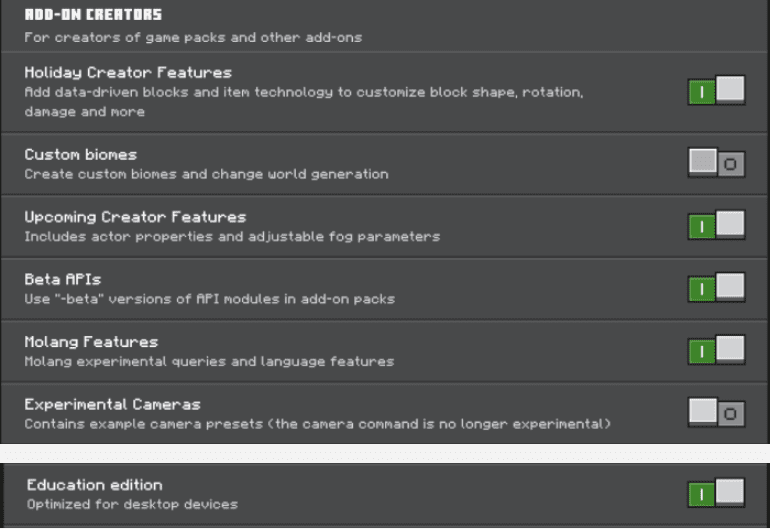Click the Molang Features label

(91, 342)
